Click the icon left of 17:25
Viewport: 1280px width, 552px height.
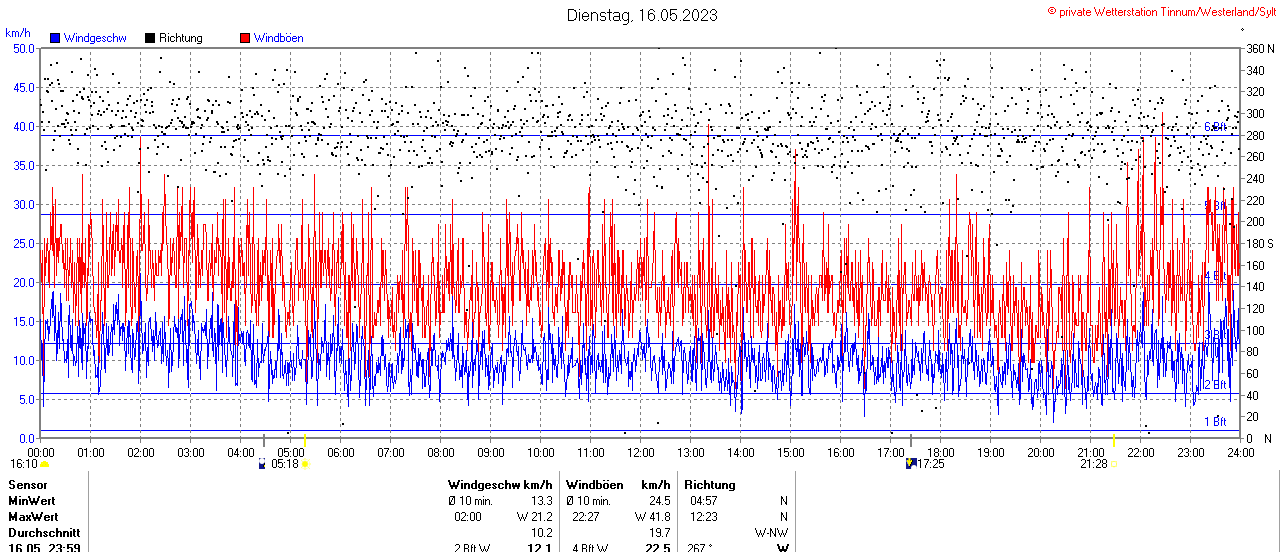pos(910,463)
